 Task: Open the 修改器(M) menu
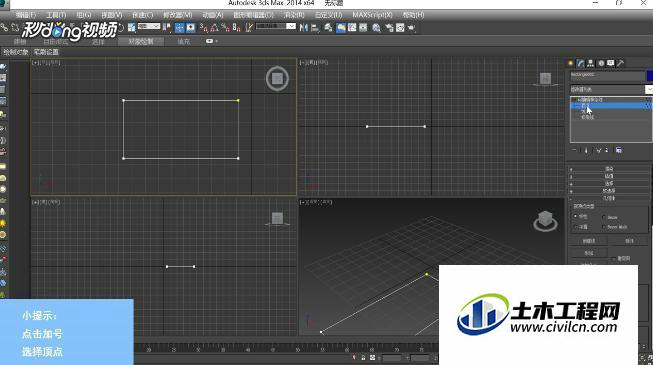click(177, 15)
